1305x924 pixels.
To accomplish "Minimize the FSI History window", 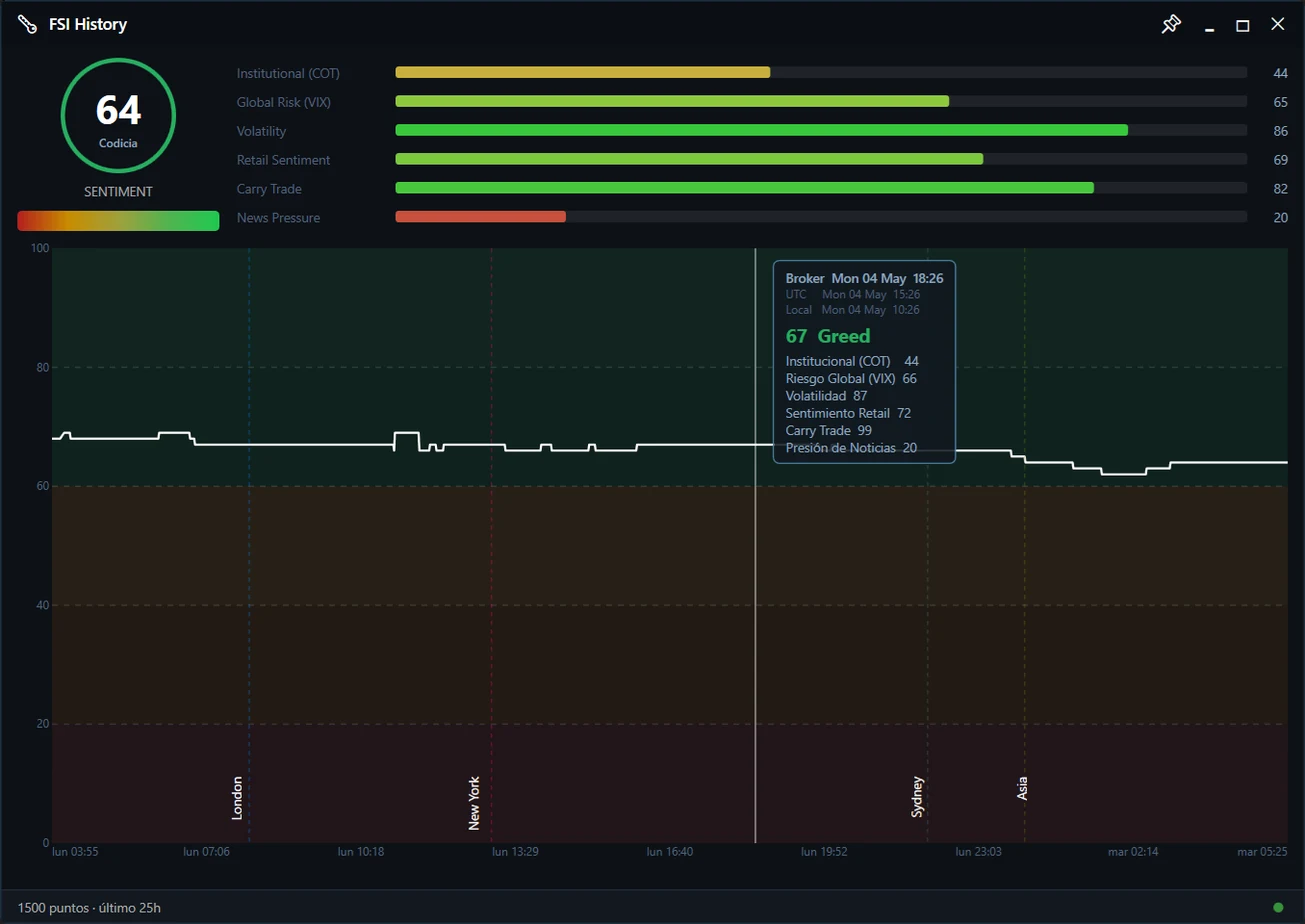I will coord(1209,25).
